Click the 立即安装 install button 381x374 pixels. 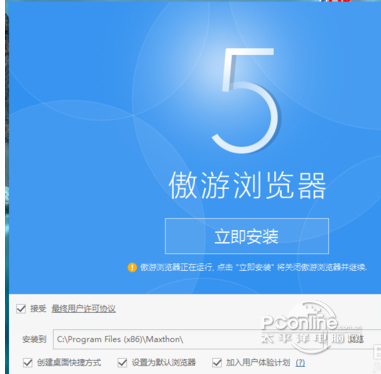coord(247,236)
